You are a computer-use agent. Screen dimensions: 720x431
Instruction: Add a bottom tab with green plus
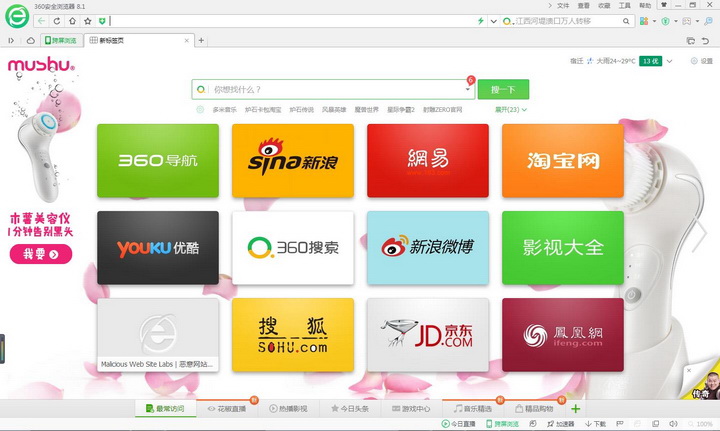pyautogui.click(x=576, y=409)
